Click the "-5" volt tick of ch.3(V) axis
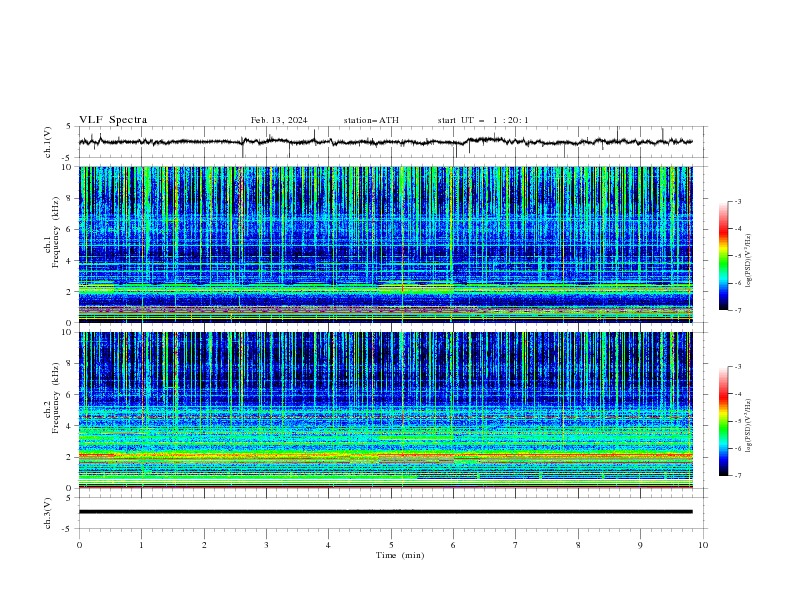 (x=68, y=529)
